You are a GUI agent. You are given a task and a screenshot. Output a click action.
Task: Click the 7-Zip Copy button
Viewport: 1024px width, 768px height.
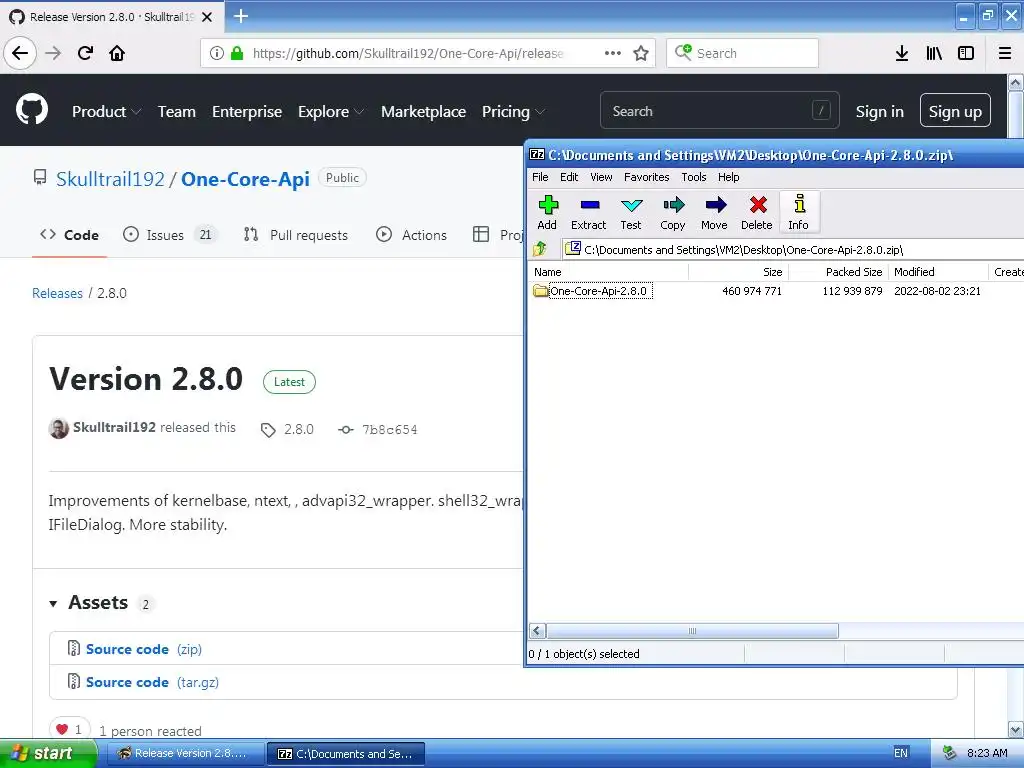pos(673,213)
